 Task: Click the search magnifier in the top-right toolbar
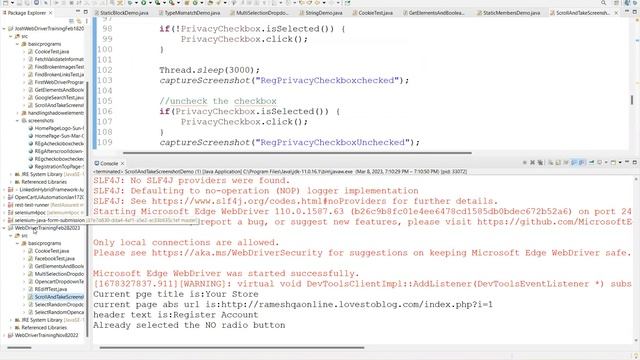click(x=603, y=3)
